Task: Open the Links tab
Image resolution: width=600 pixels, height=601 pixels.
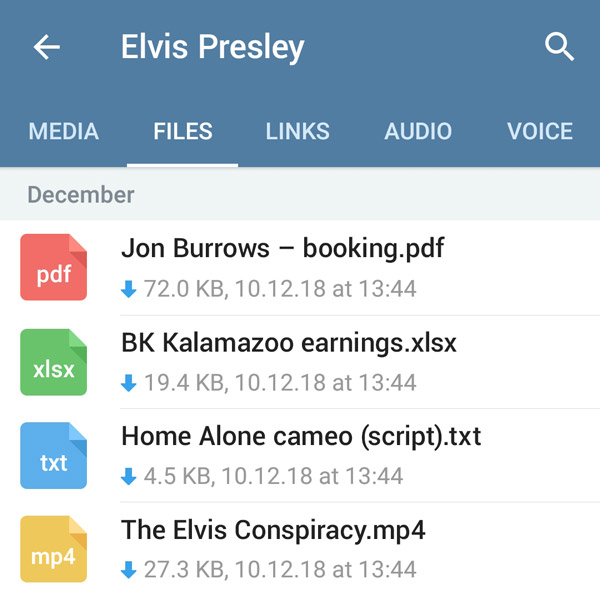Action: (x=298, y=131)
